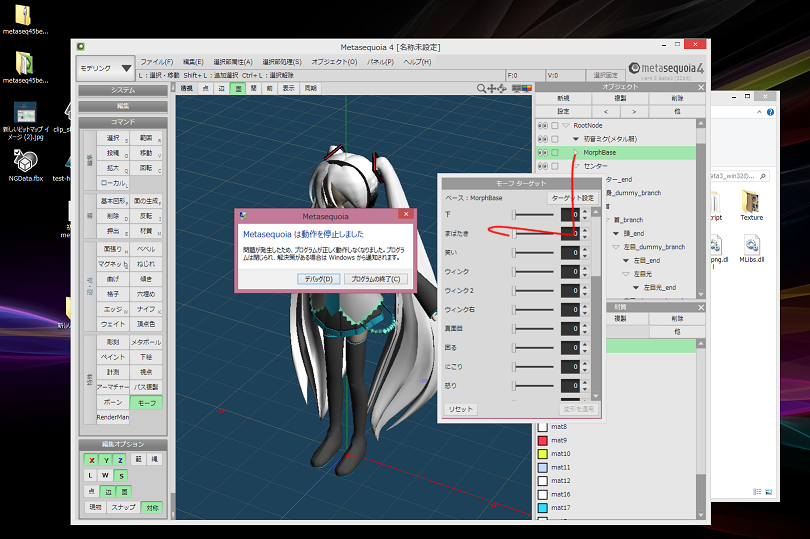
Task: Open NGData.fbx desktop icon
Action: pyautogui.click(x=26, y=165)
